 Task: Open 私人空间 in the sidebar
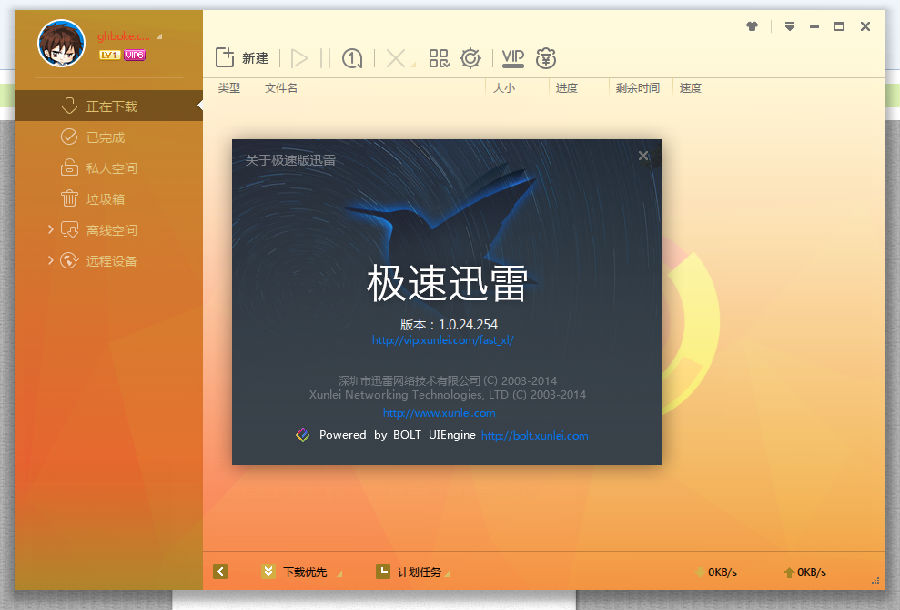coord(111,169)
